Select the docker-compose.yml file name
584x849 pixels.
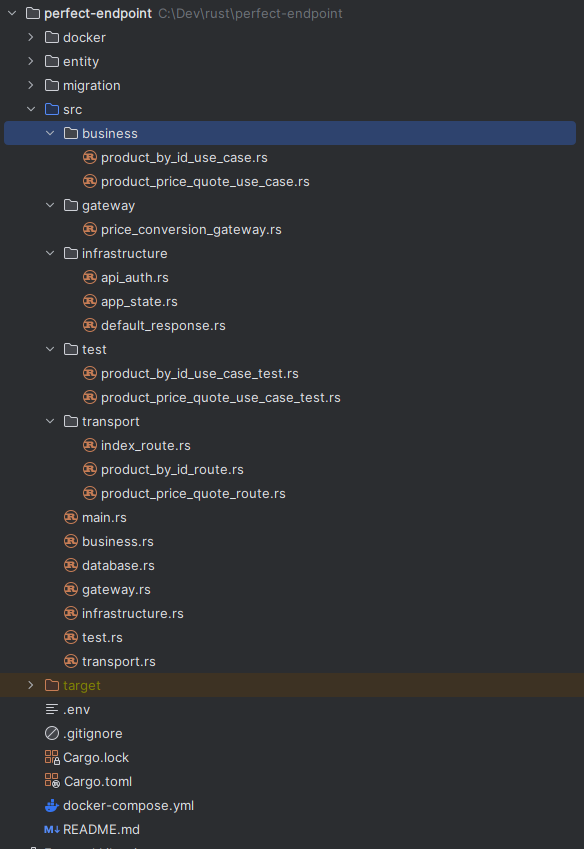(x=129, y=805)
